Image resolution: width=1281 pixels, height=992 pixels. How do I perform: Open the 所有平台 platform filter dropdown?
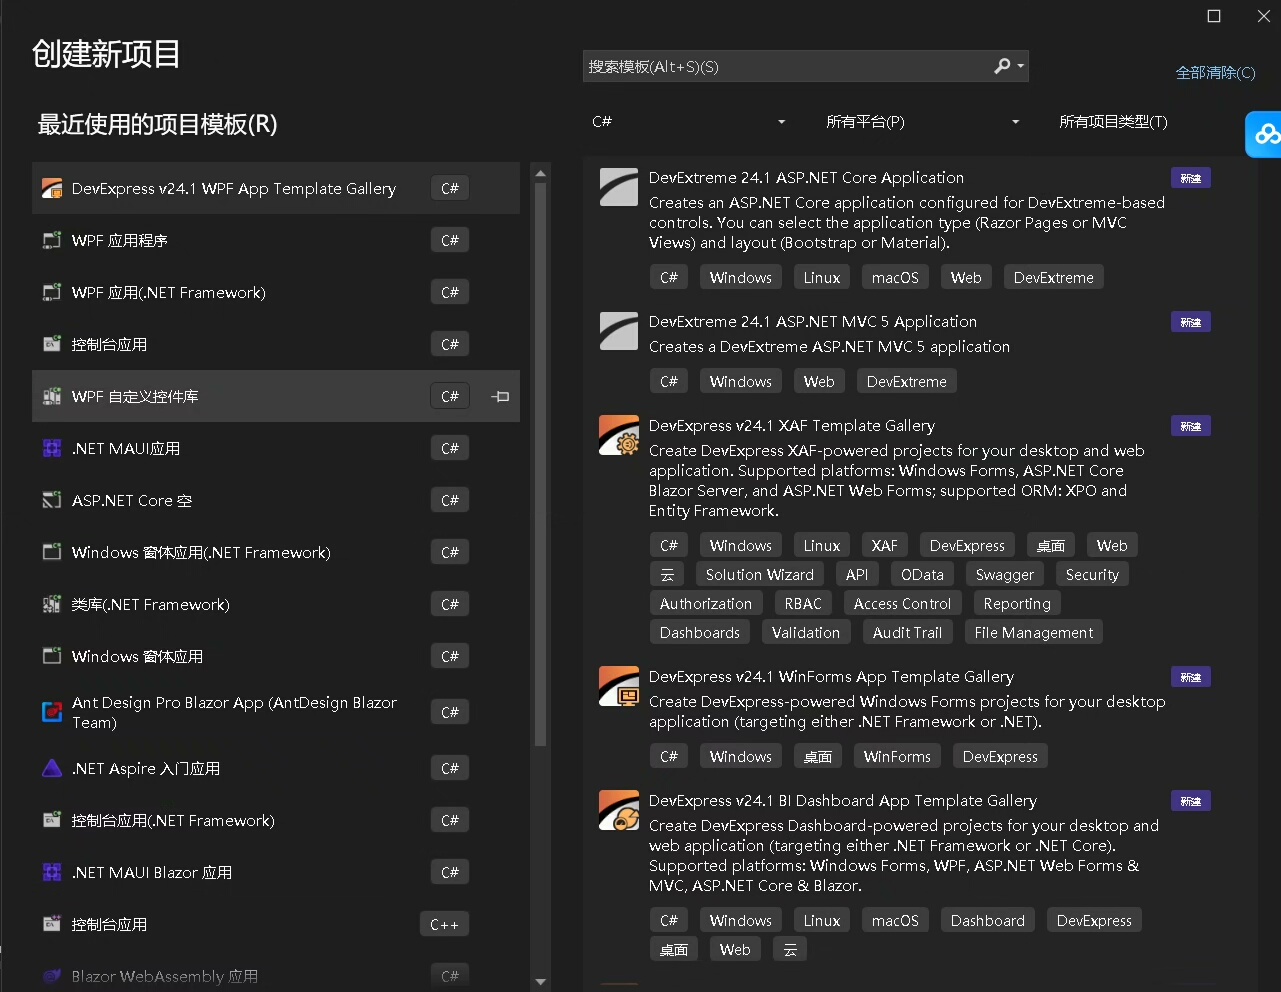921,122
